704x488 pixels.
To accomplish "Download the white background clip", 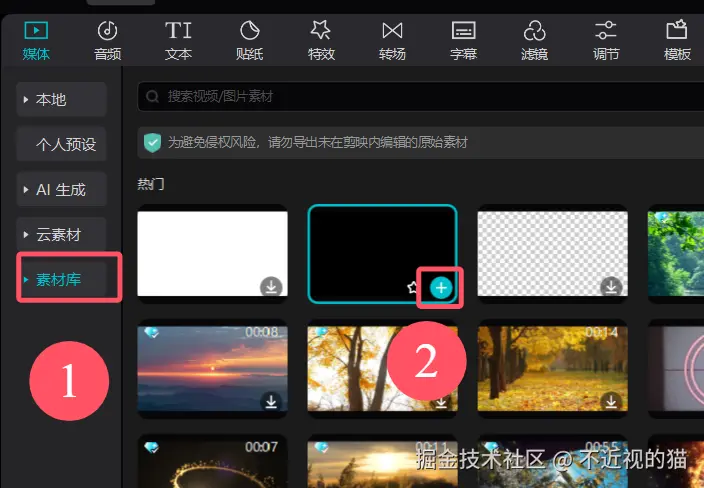I will [x=271, y=287].
